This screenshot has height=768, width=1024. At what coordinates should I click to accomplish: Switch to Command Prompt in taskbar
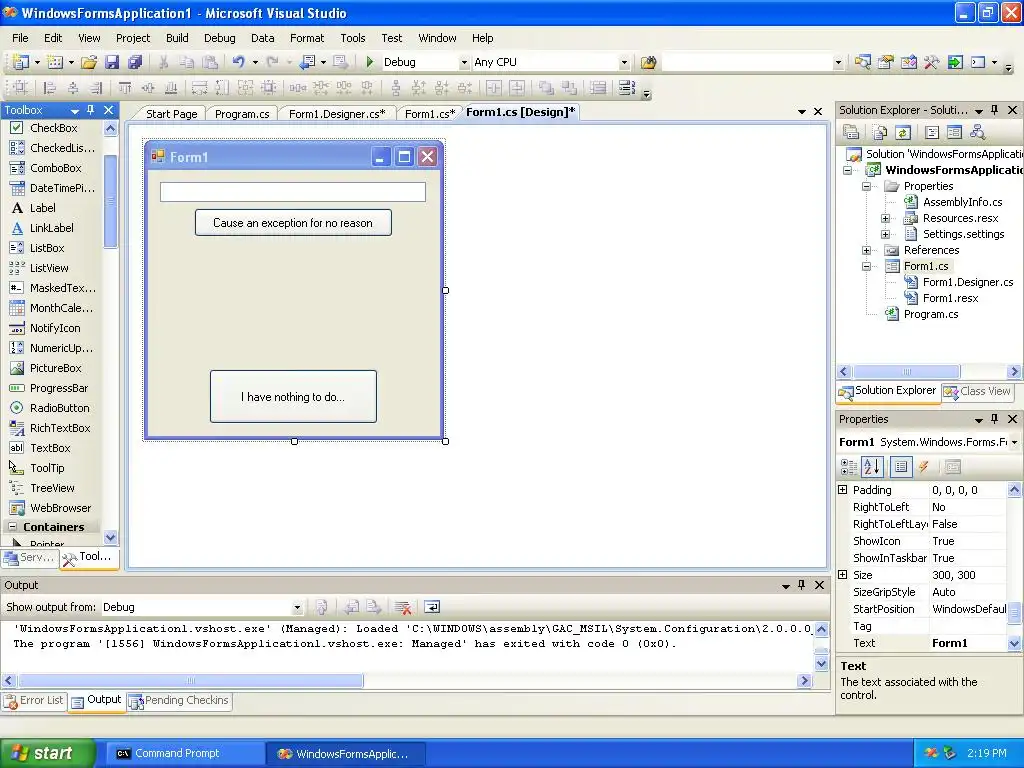[x=185, y=754]
